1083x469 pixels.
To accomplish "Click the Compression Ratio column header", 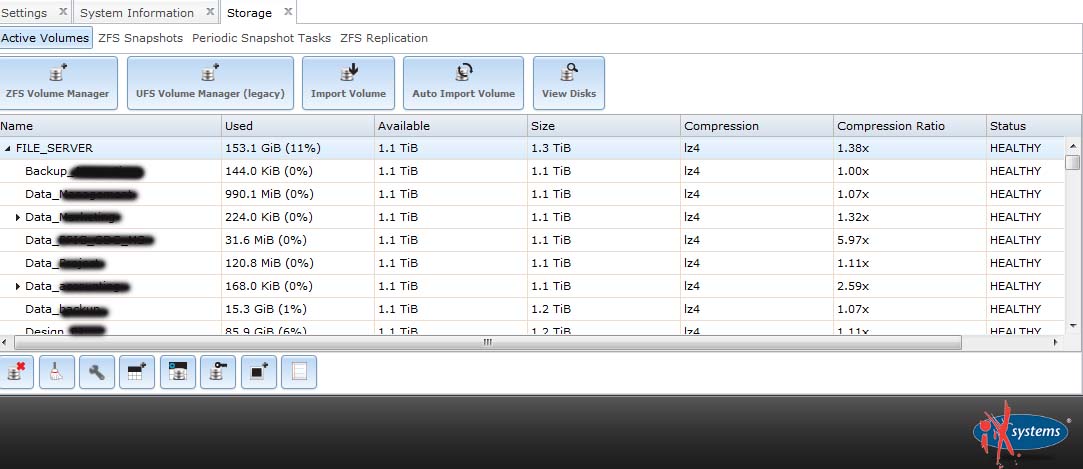I will pos(910,126).
